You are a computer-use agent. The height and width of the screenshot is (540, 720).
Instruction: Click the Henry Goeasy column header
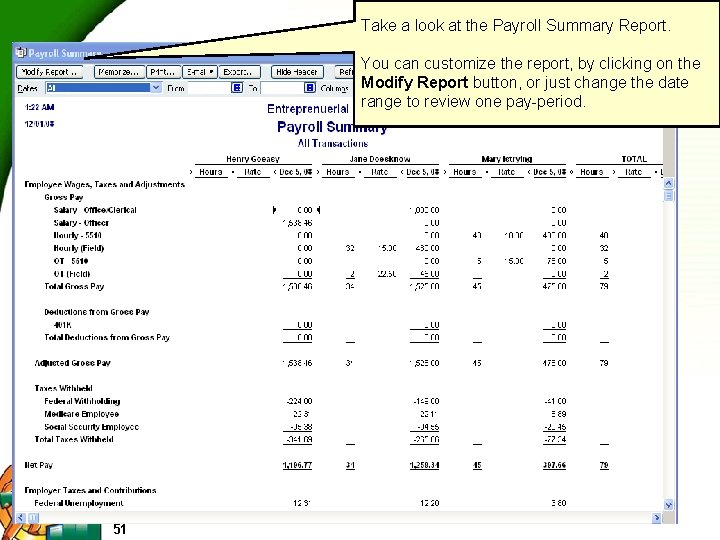[x=253, y=159]
